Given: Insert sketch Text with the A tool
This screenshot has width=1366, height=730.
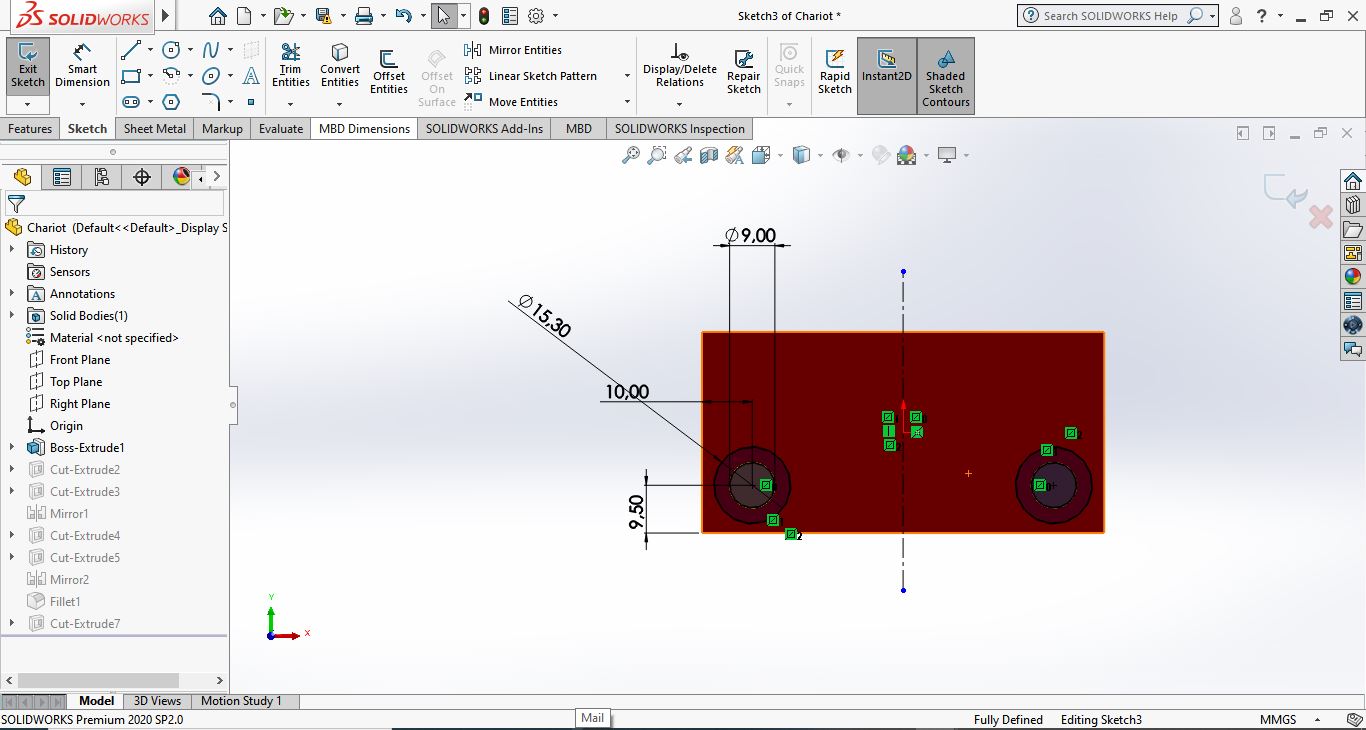Looking at the screenshot, I should pyautogui.click(x=251, y=76).
